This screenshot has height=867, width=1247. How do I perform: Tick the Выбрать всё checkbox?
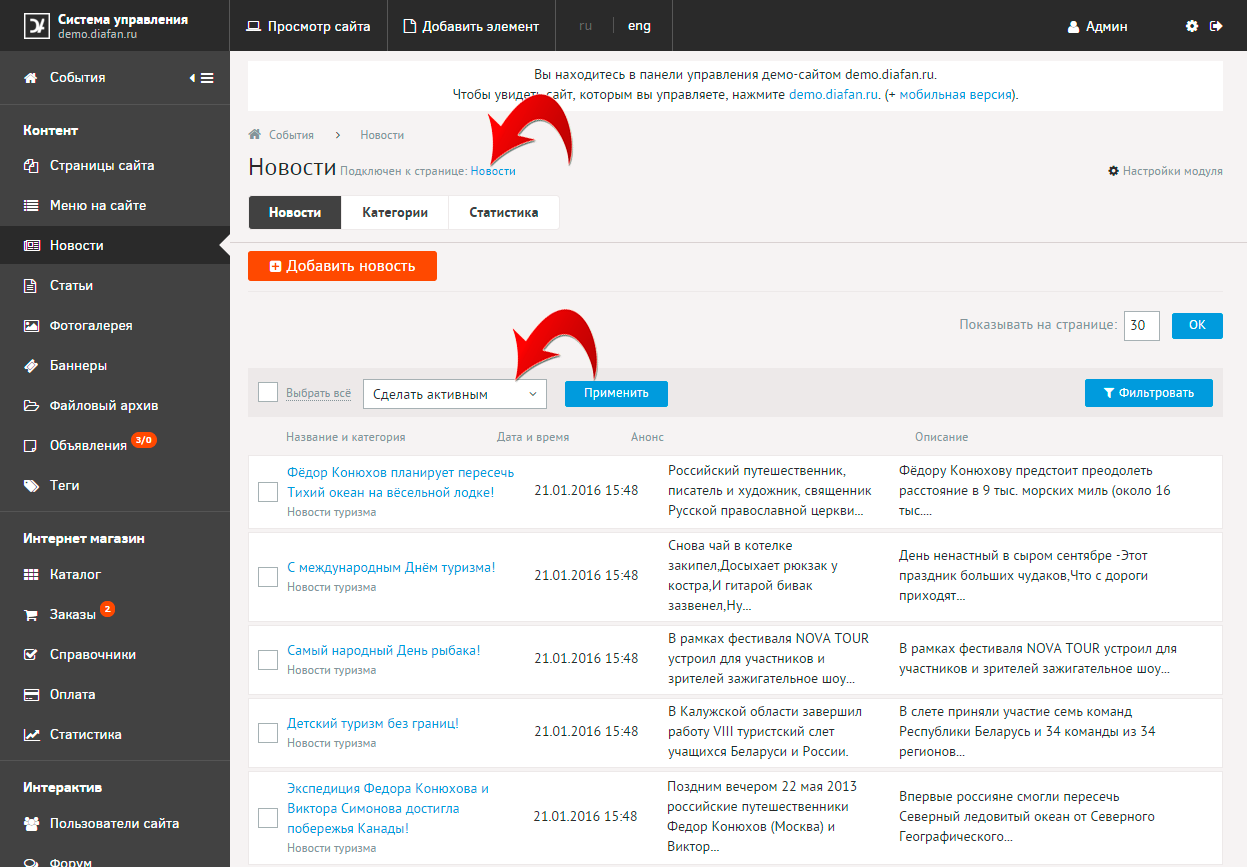point(268,392)
